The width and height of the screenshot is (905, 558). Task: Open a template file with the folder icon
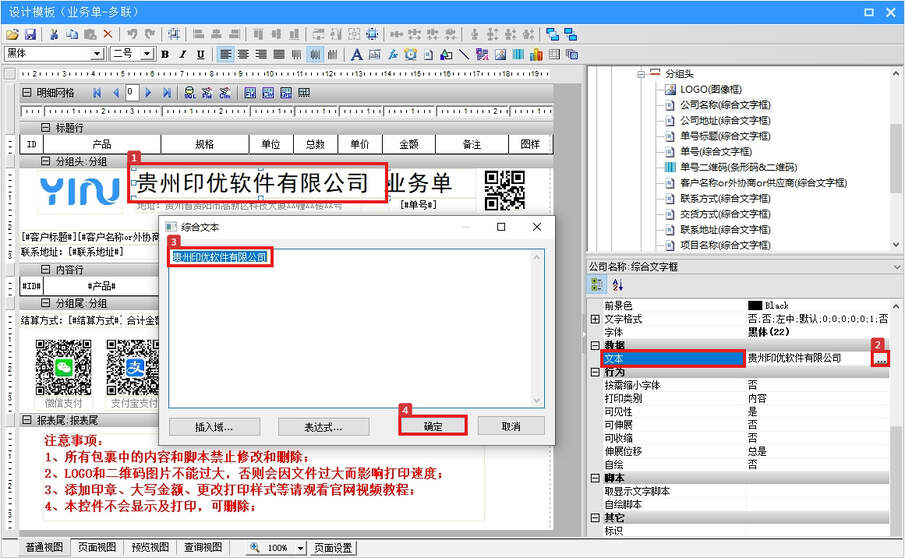pos(12,35)
